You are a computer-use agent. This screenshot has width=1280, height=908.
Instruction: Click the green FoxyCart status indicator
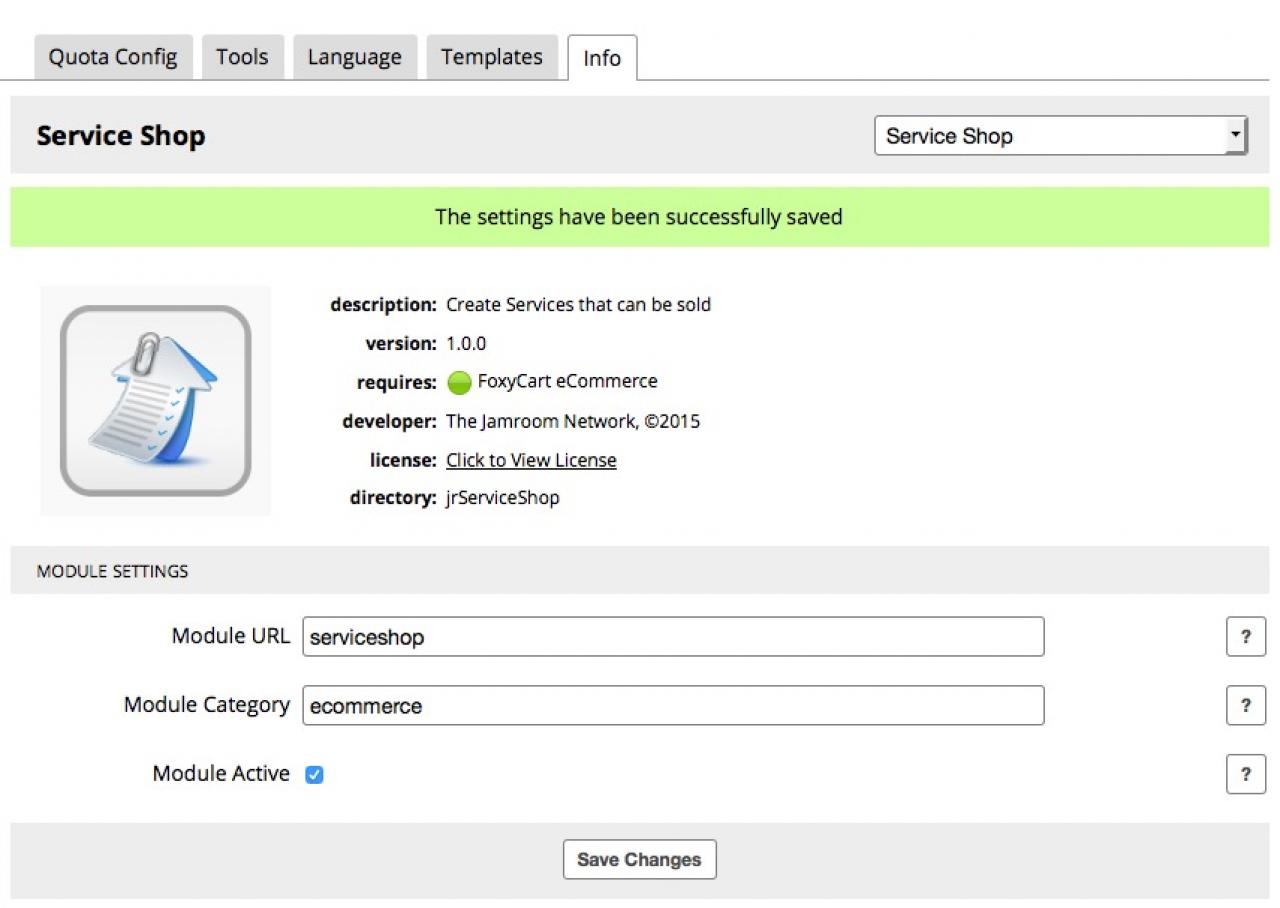(459, 382)
